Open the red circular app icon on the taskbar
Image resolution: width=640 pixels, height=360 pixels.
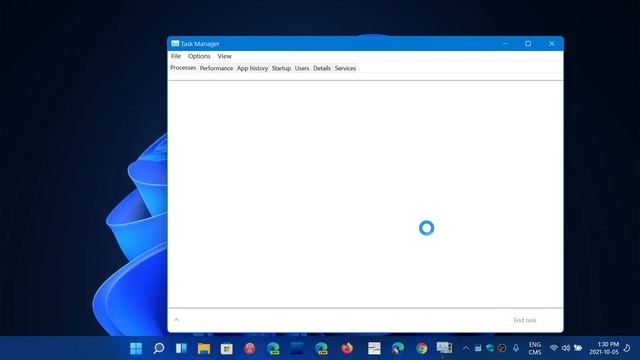point(250,348)
